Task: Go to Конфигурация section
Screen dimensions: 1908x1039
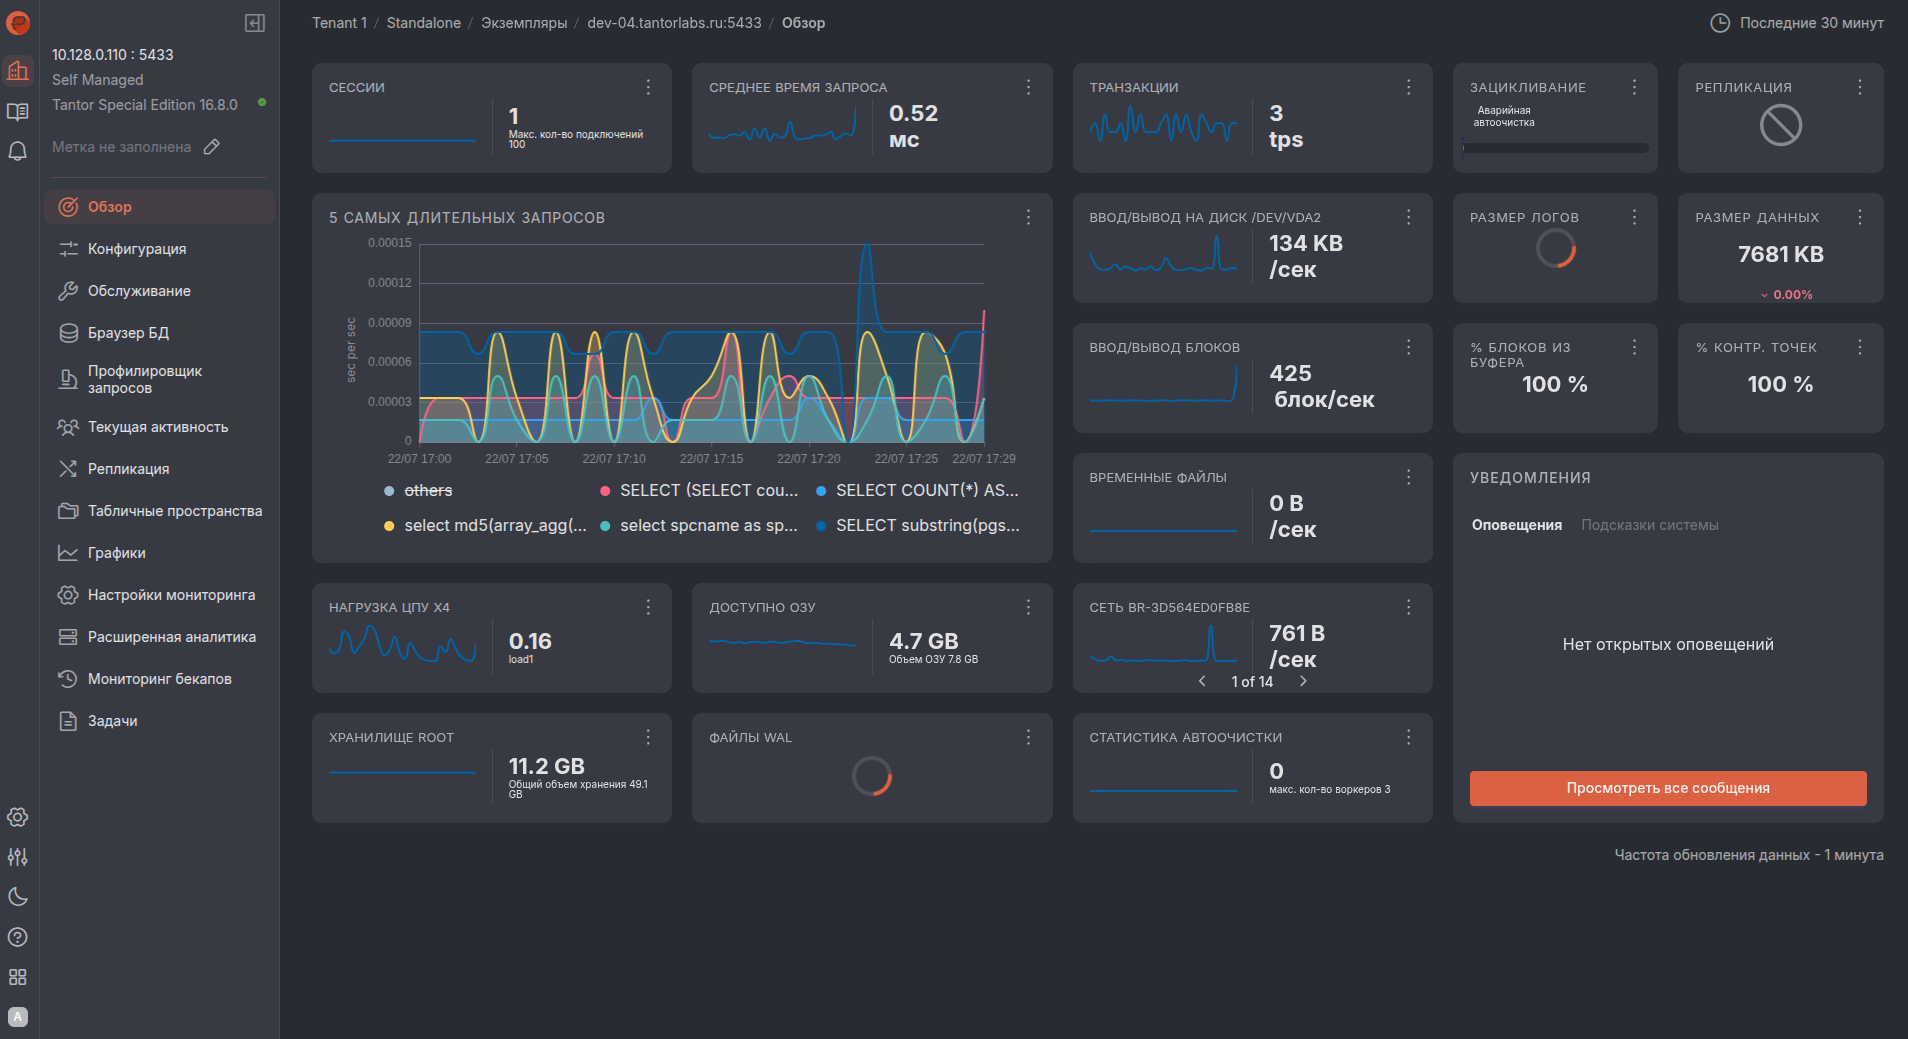Action: (x=160, y=249)
